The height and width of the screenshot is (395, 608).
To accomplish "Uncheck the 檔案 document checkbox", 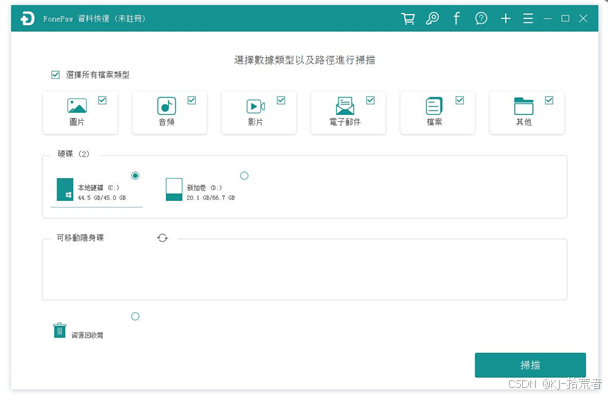I will tap(459, 100).
